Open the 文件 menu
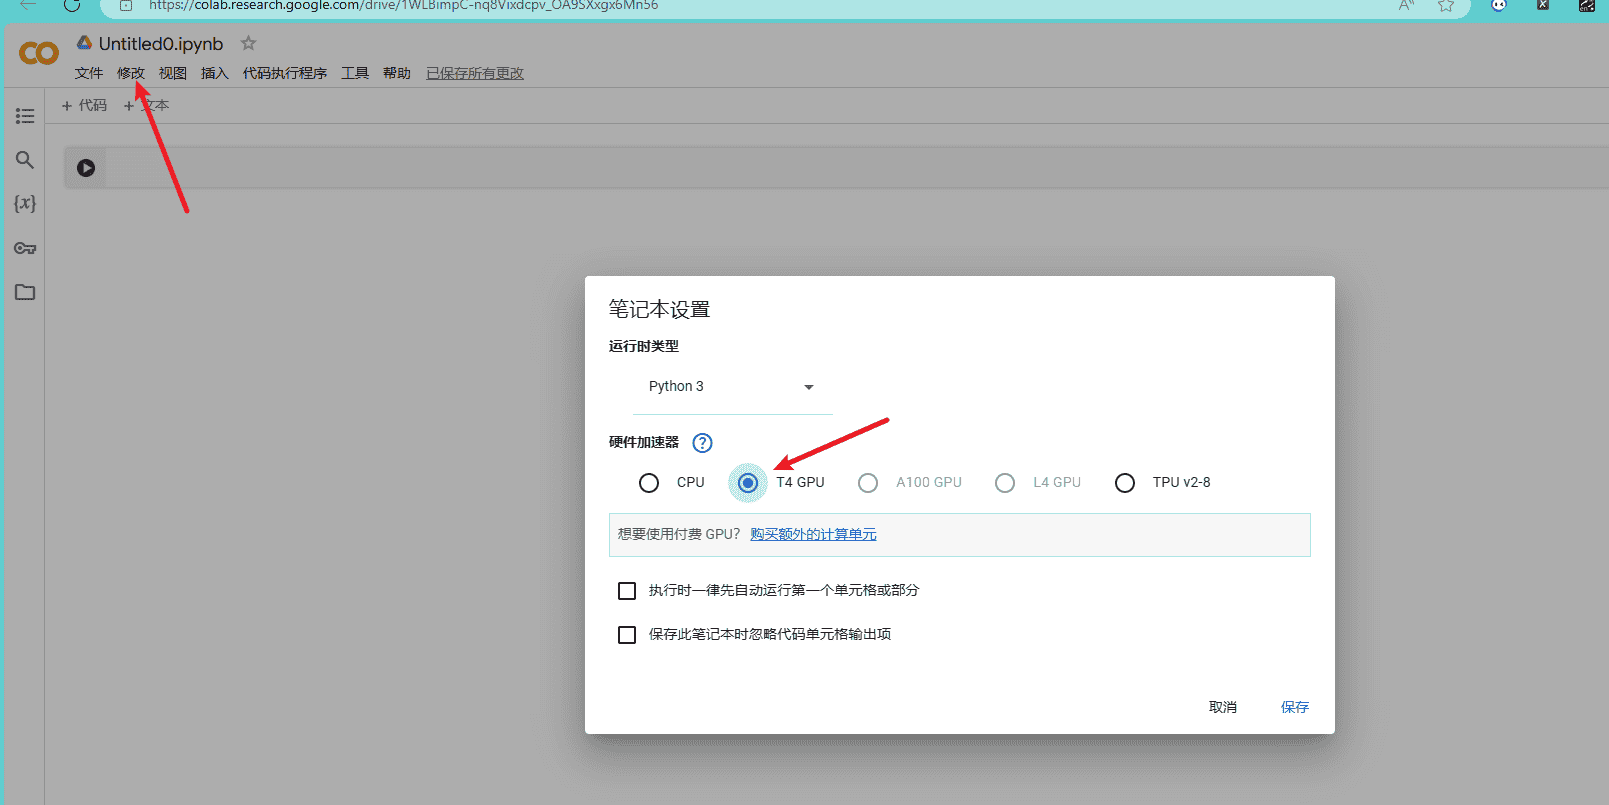The image size is (1609, 805). [89, 73]
